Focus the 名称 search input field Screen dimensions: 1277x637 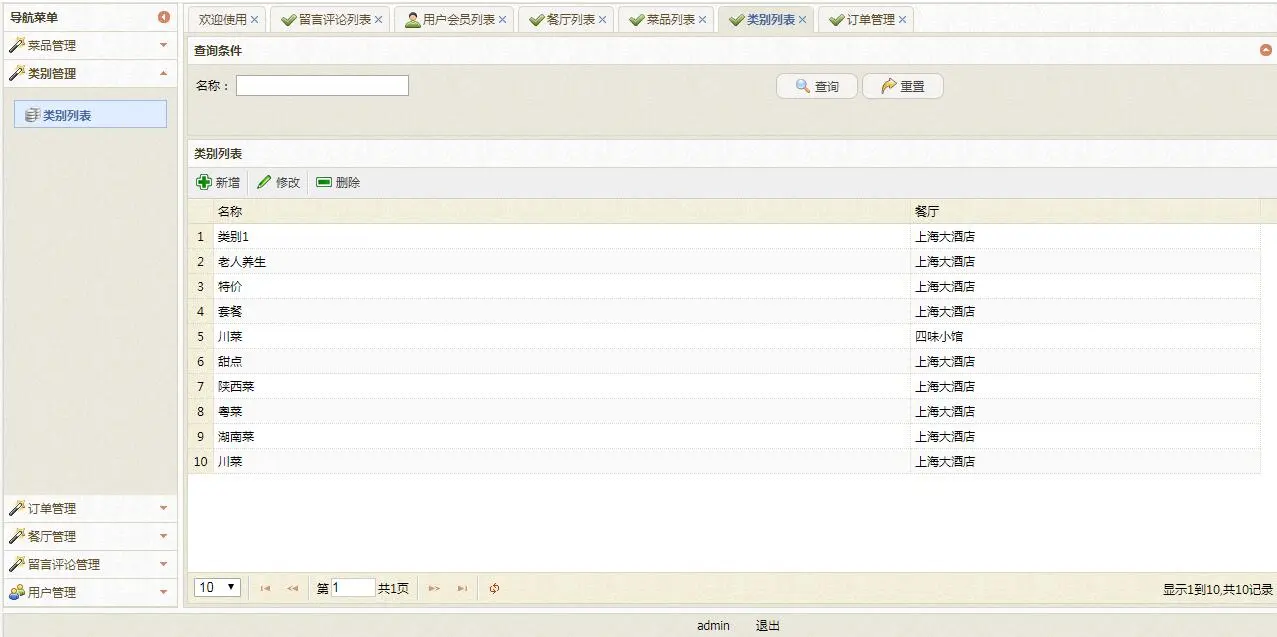[x=322, y=86]
